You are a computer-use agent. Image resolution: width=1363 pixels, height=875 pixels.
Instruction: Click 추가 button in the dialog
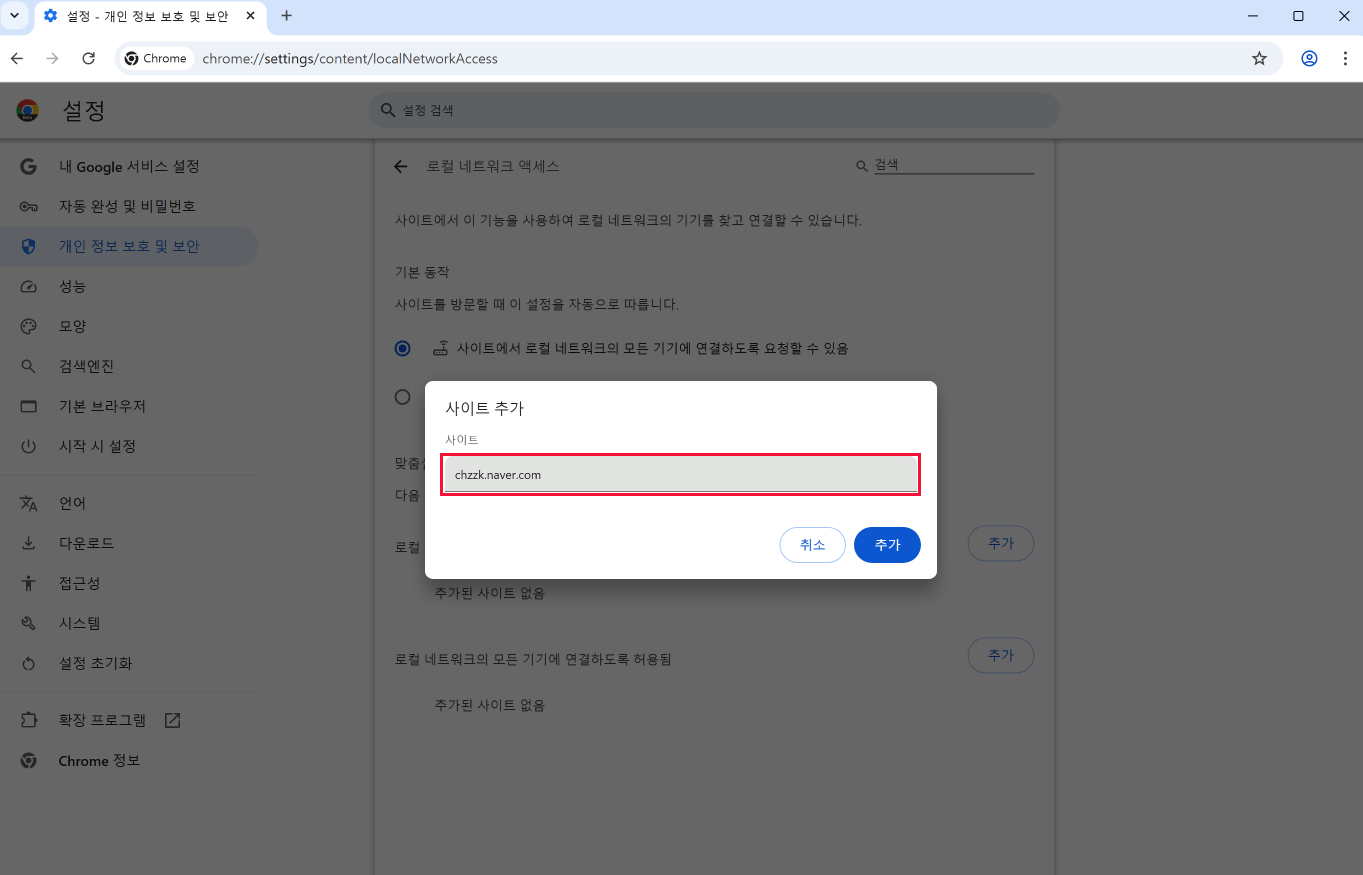887,545
